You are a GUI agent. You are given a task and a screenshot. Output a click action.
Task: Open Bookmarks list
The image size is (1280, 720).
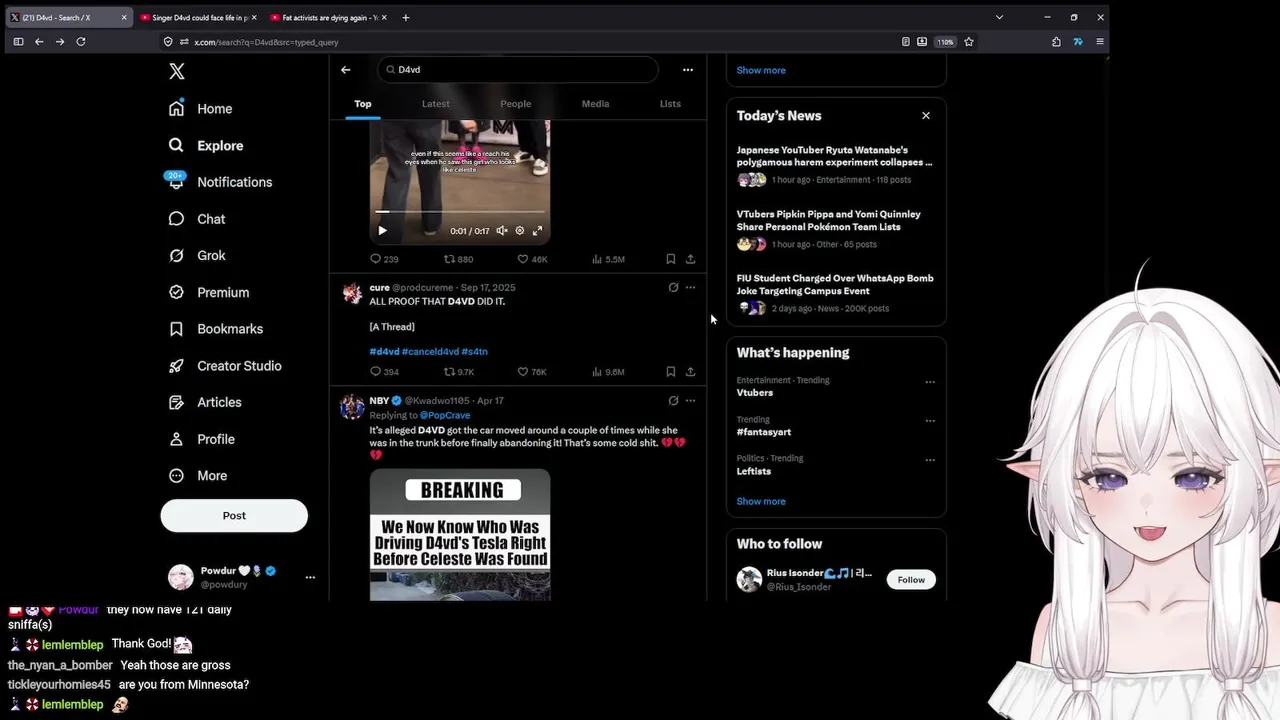[216, 329]
